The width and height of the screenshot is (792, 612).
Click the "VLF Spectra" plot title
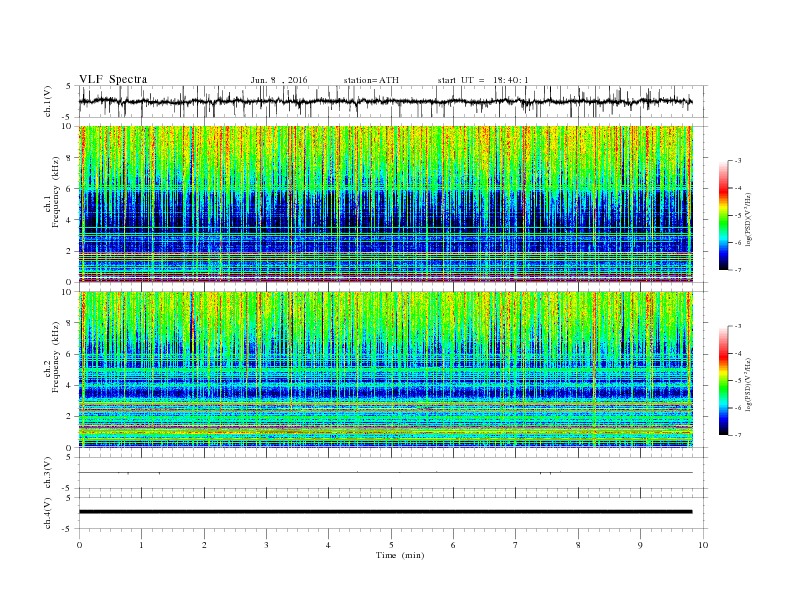click(x=113, y=79)
